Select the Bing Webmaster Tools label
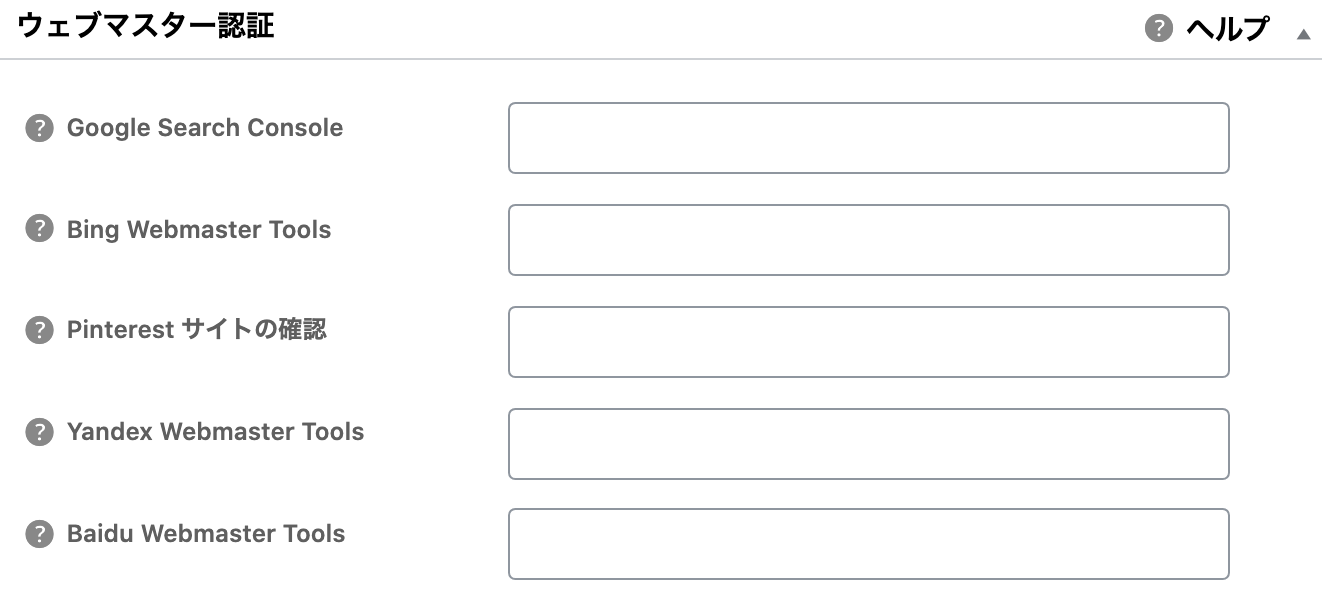This screenshot has height=610, width=1322. click(x=199, y=229)
